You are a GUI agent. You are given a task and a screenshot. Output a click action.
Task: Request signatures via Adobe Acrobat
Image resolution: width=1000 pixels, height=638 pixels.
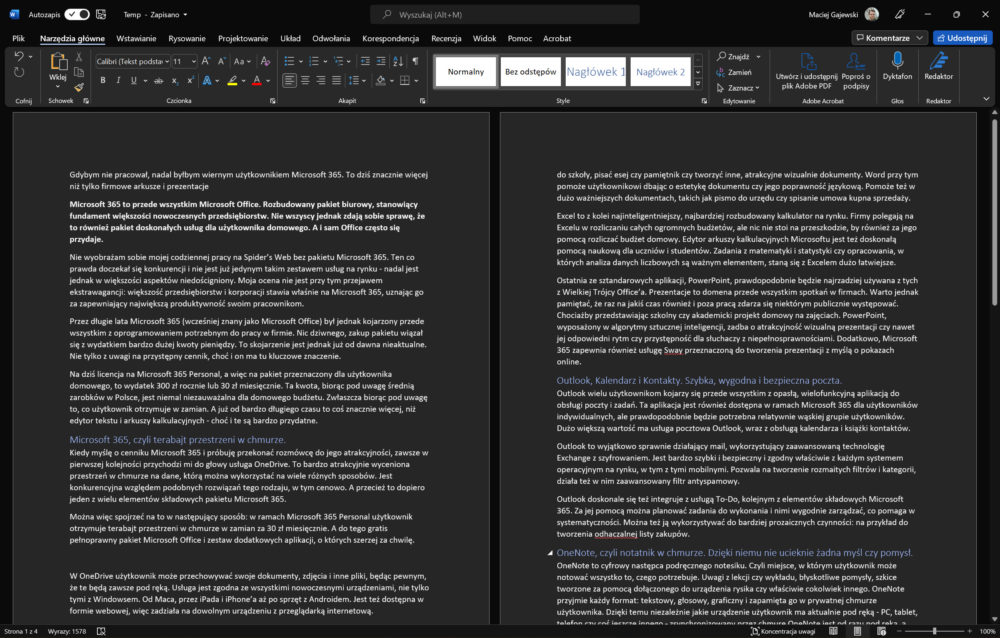point(856,70)
